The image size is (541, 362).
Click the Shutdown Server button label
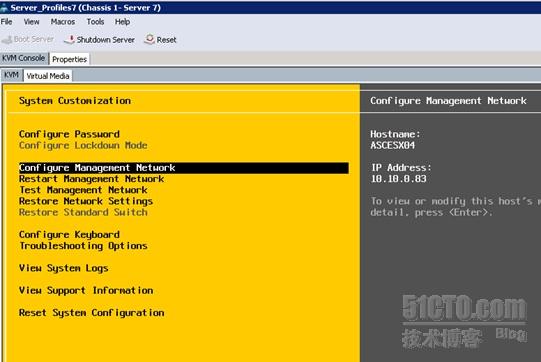(106, 40)
